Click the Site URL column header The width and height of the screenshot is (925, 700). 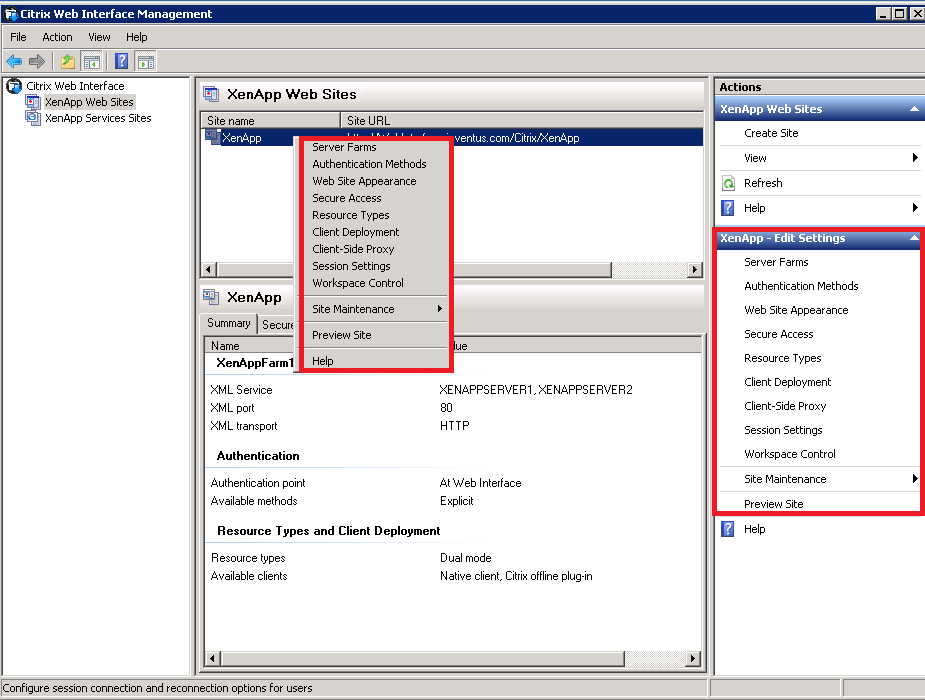point(522,120)
